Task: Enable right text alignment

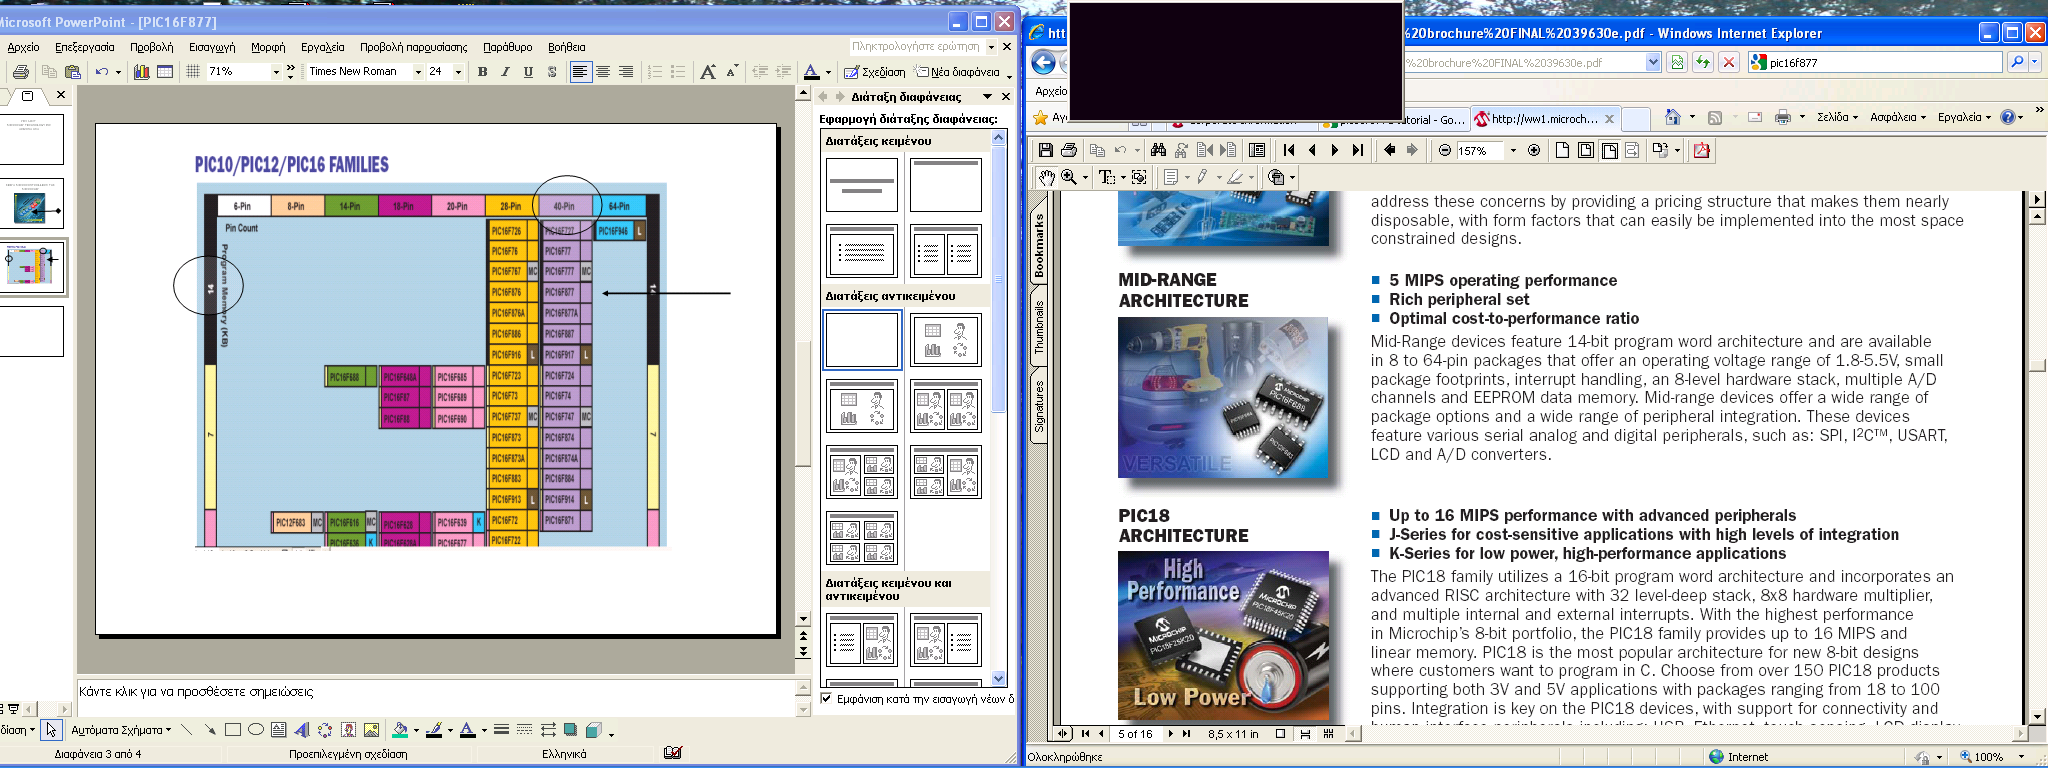Action: coord(626,72)
